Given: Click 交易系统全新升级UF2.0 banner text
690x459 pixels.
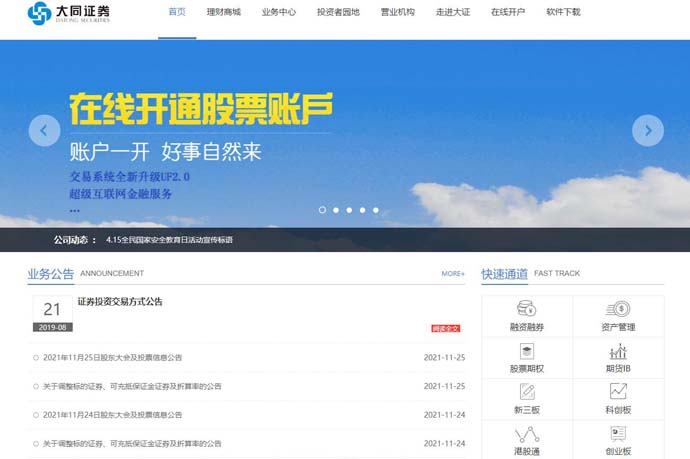Looking at the screenshot, I should [129, 177].
